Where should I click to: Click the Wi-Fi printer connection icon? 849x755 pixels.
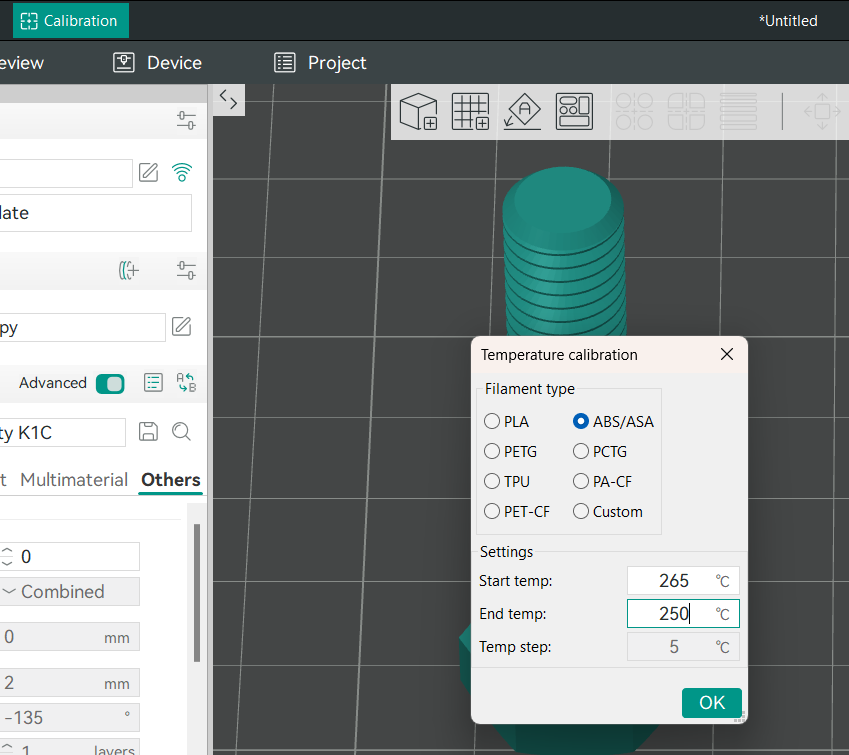(x=181, y=173)
